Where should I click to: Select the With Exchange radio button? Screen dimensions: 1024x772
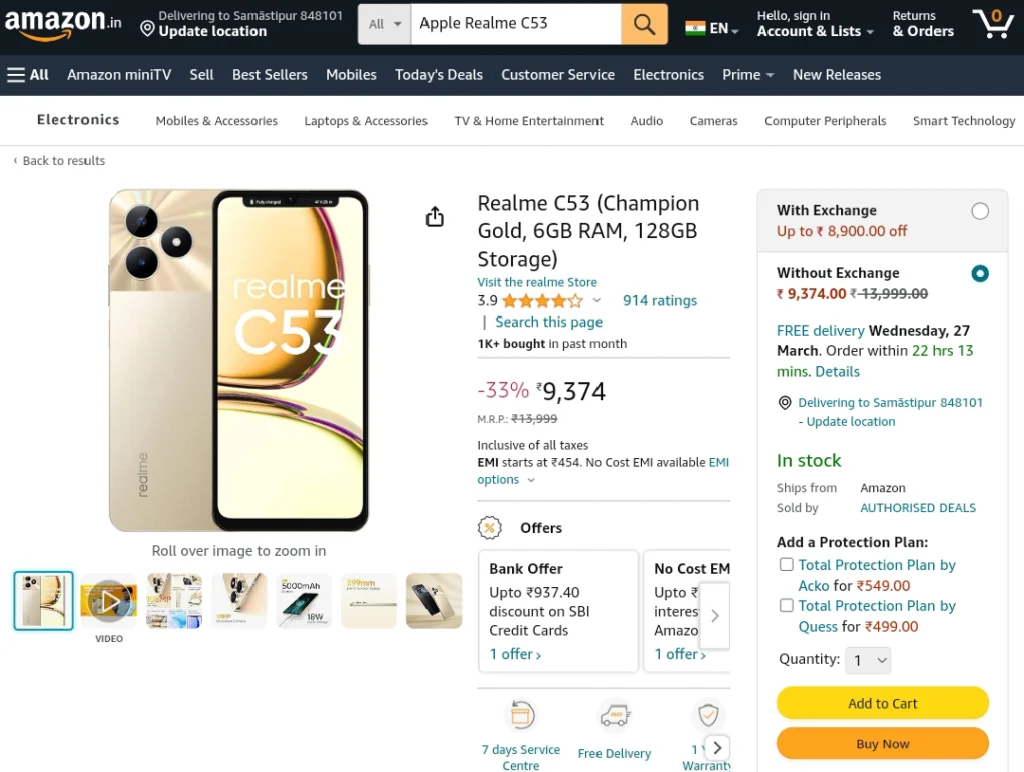pos(980,211)
